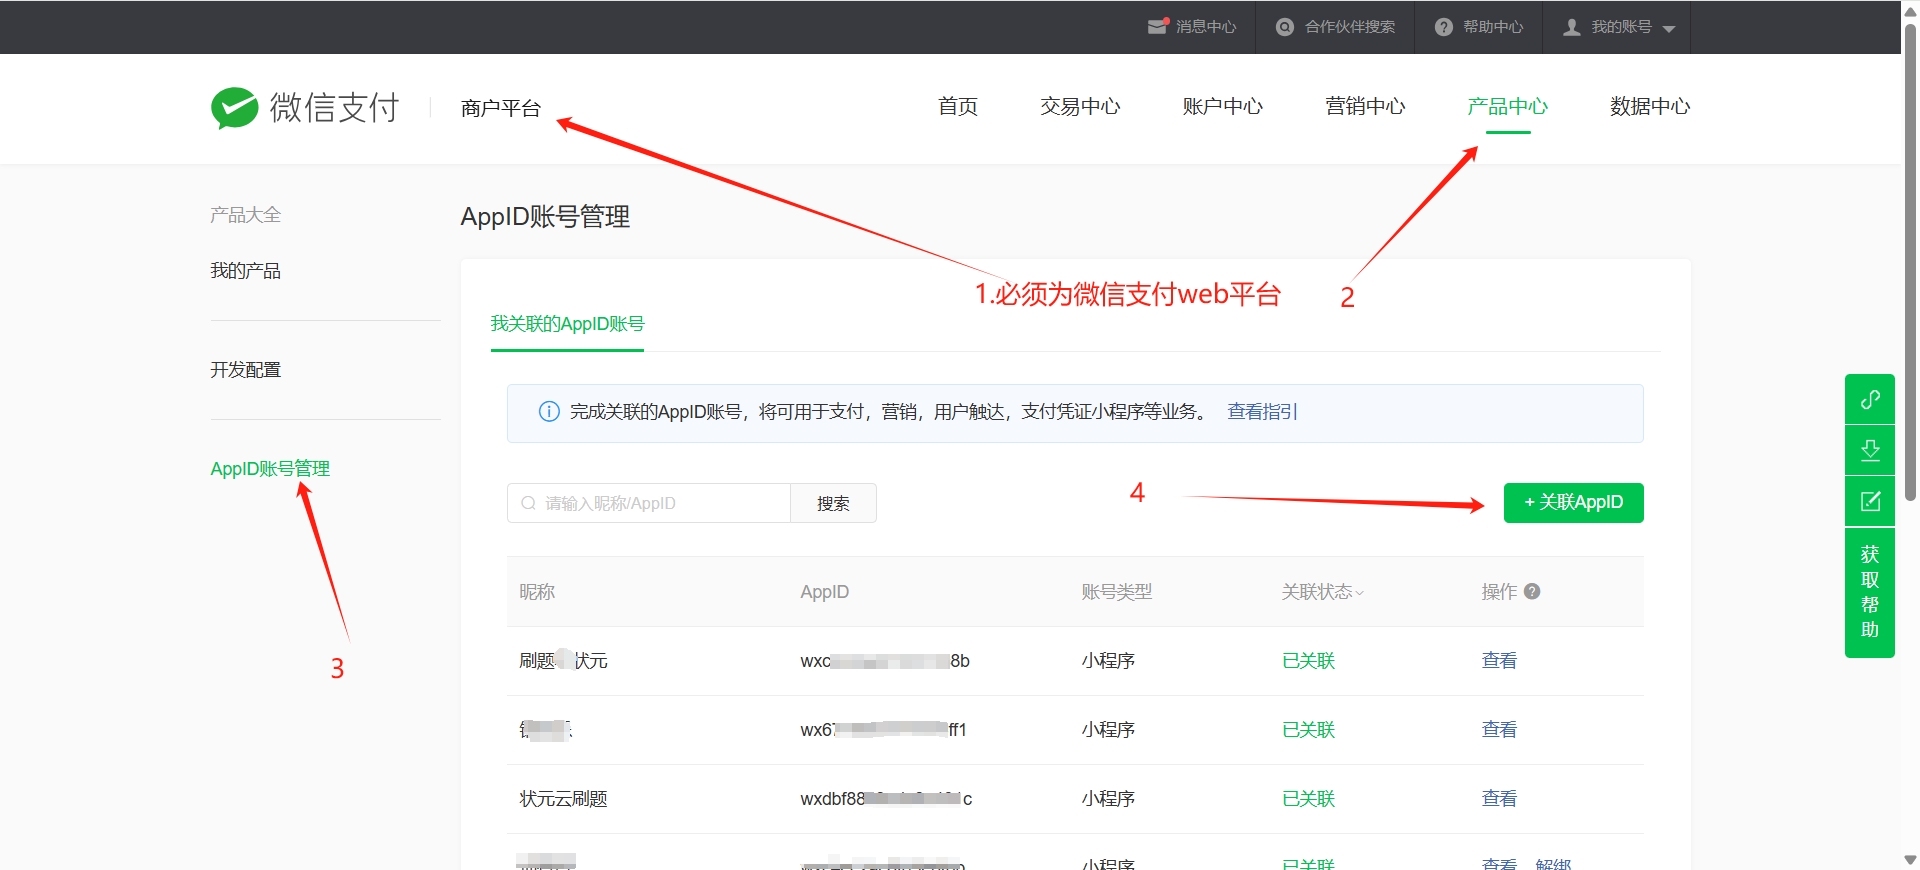Click the 商户平台 label

tap(501, 108)
